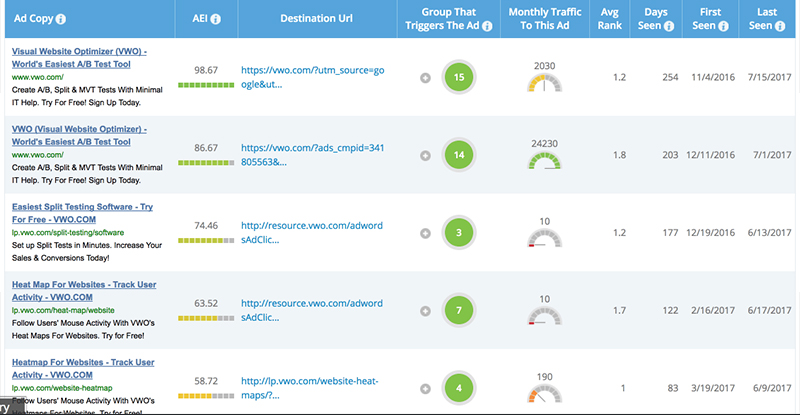The image size is (800, 415).
Task: Click the days seen value 254
Action: pyautogui.click(x=670, y=78)
